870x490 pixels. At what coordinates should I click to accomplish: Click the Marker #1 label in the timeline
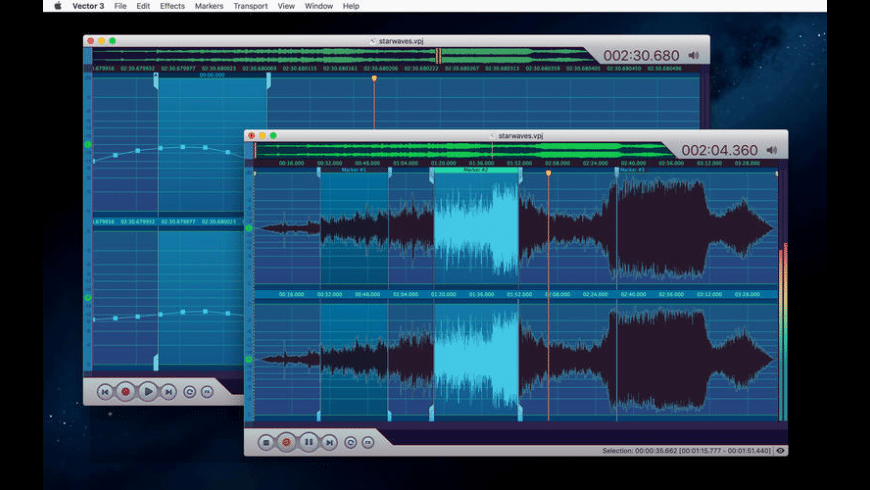[x=354, y=170]
